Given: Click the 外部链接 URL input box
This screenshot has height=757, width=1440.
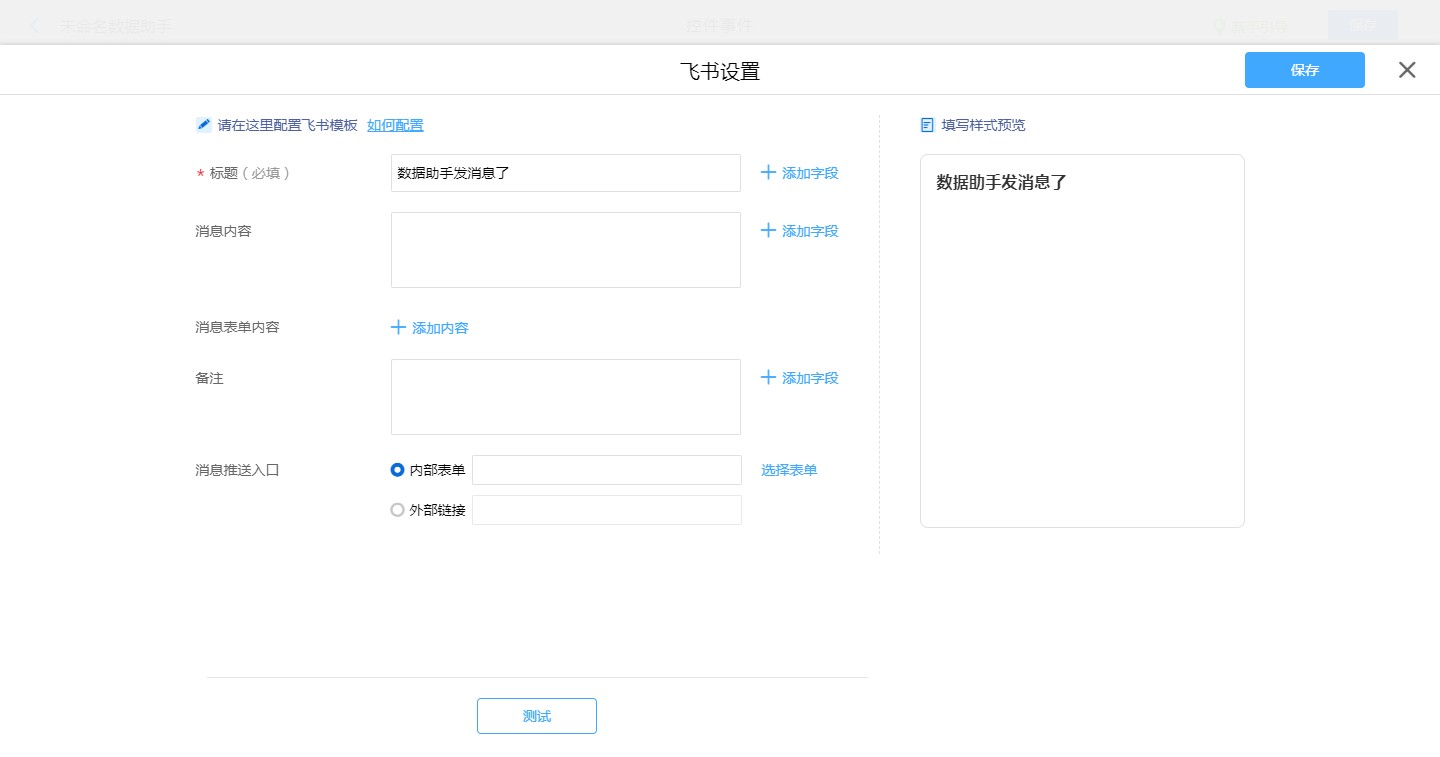Looking at the screenshot, I should pyautogui.click(x=606, y=510).
